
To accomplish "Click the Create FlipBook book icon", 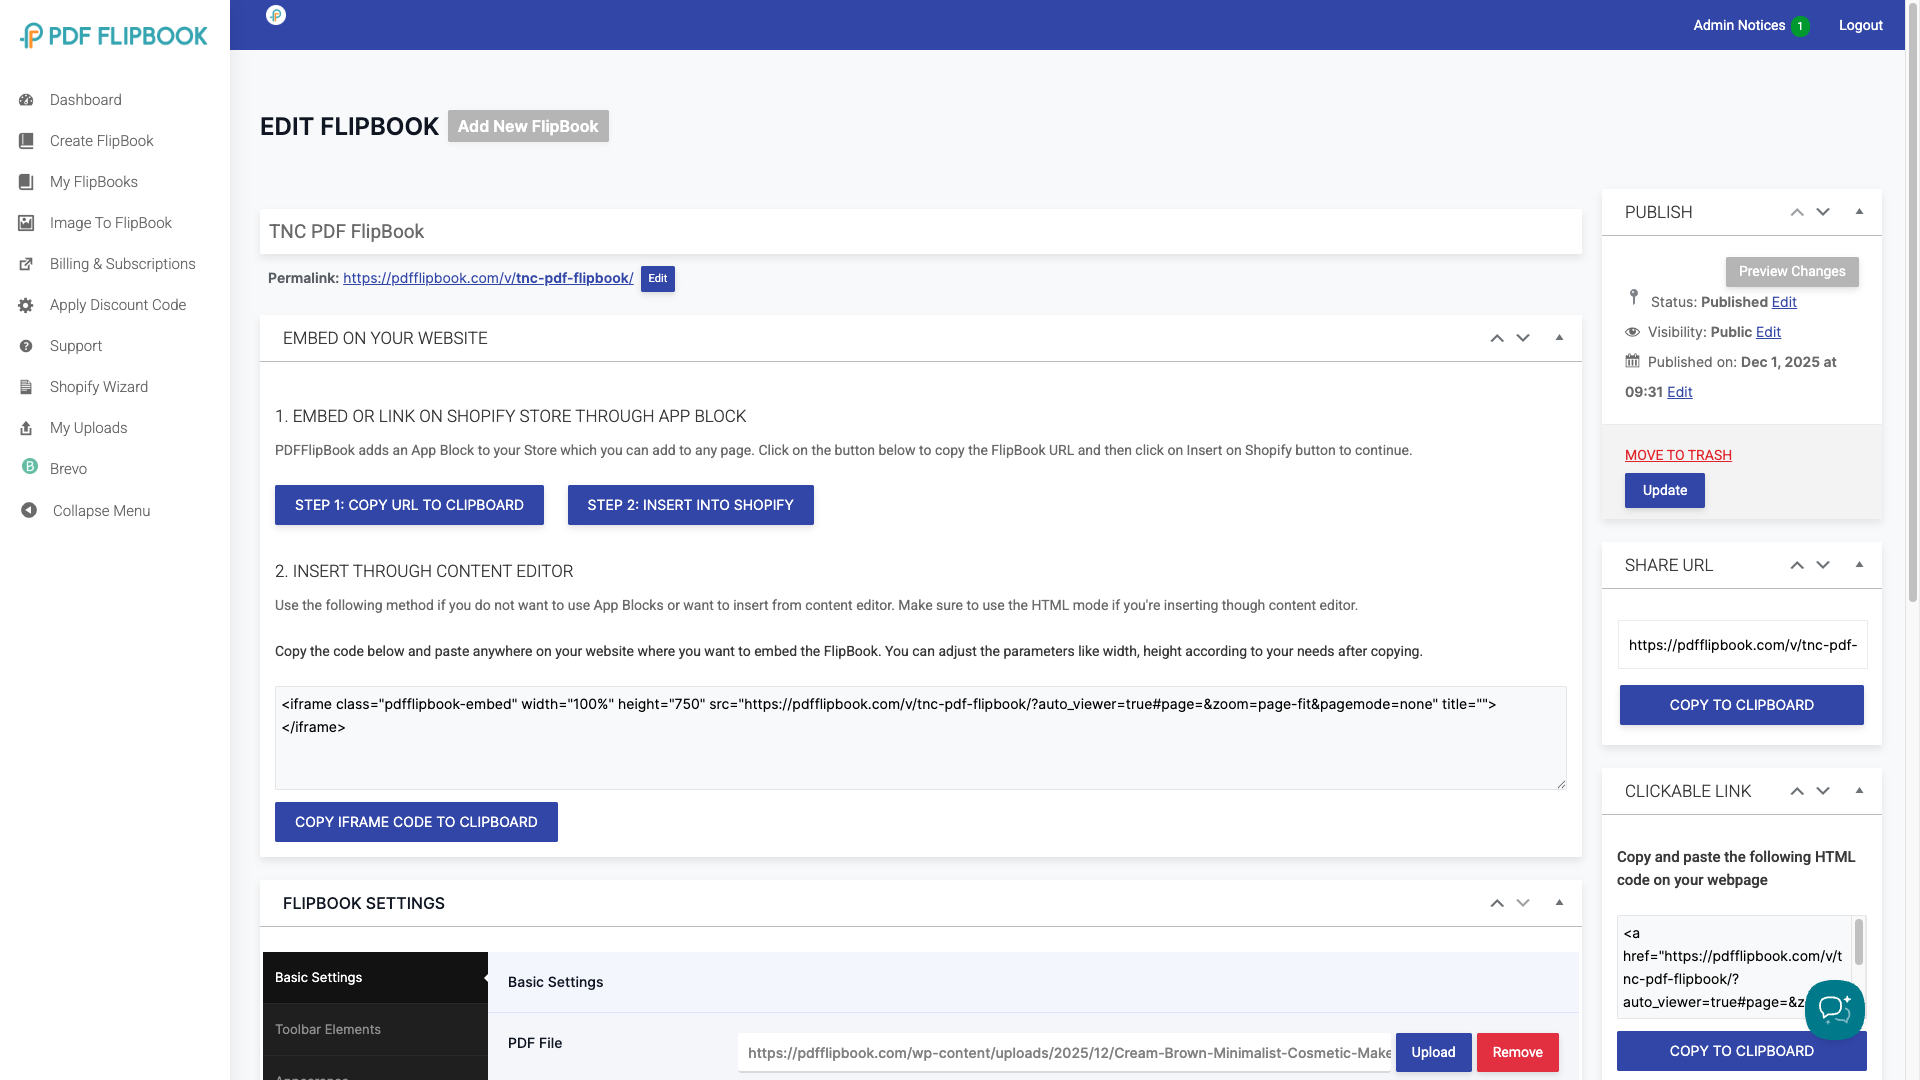I will tap(26, 141).
